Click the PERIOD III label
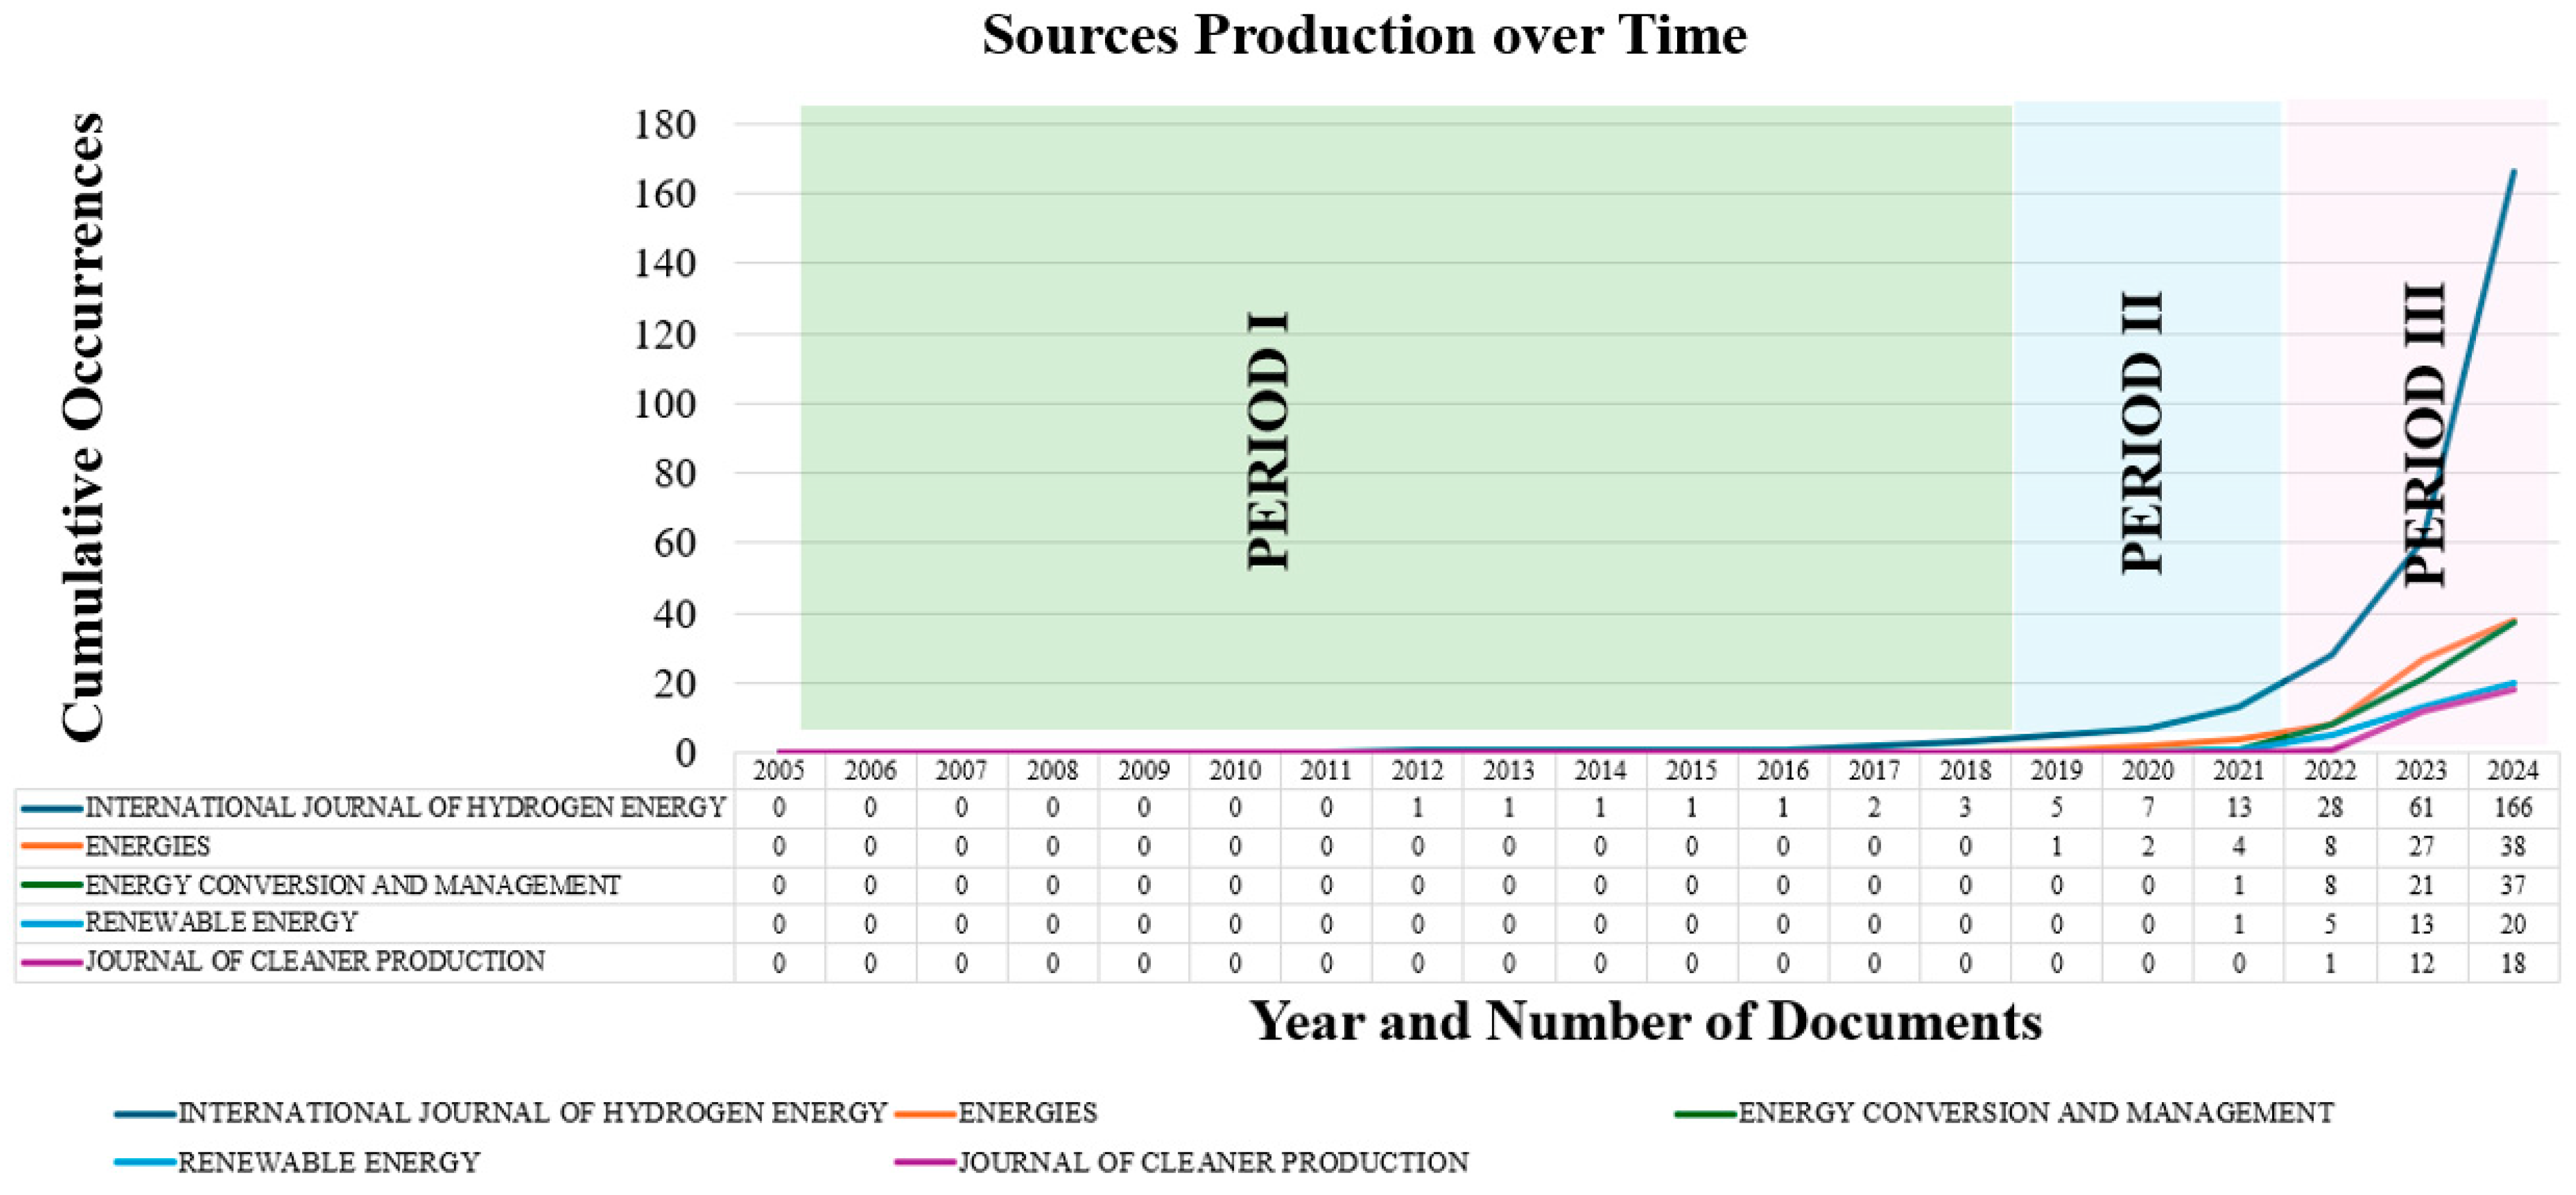 click(2424, 435)
